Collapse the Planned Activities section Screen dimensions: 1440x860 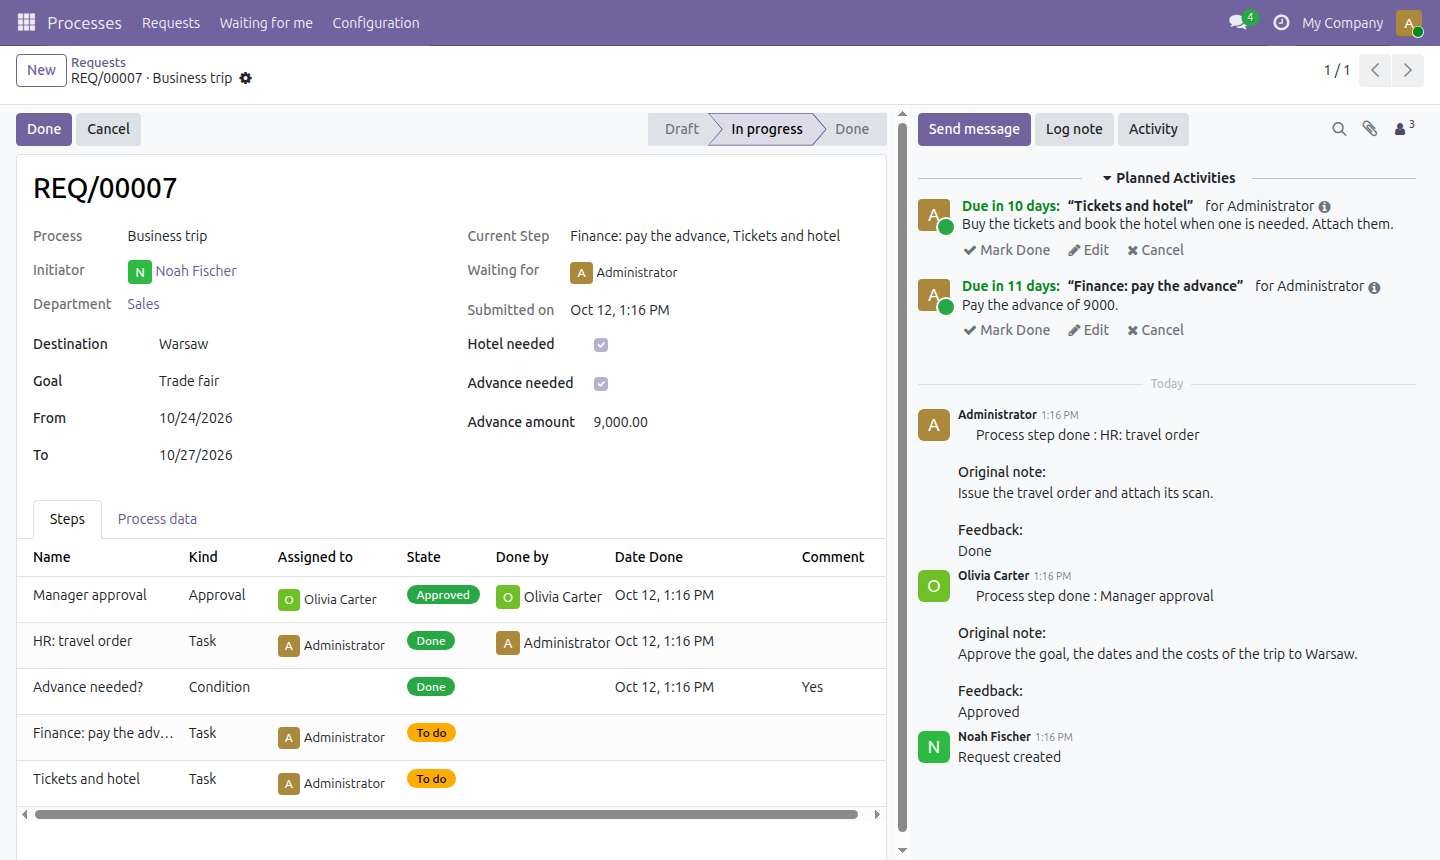click(x=1168, y=178)
